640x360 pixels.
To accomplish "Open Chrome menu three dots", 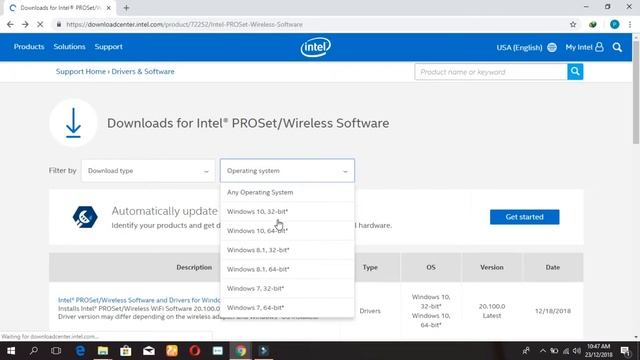I will coord(630,24).
